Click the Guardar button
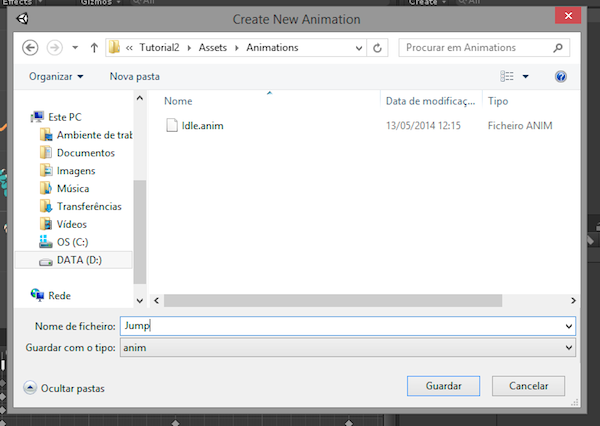Viewport: 600px width, 426px height. (x=443, y=386)
